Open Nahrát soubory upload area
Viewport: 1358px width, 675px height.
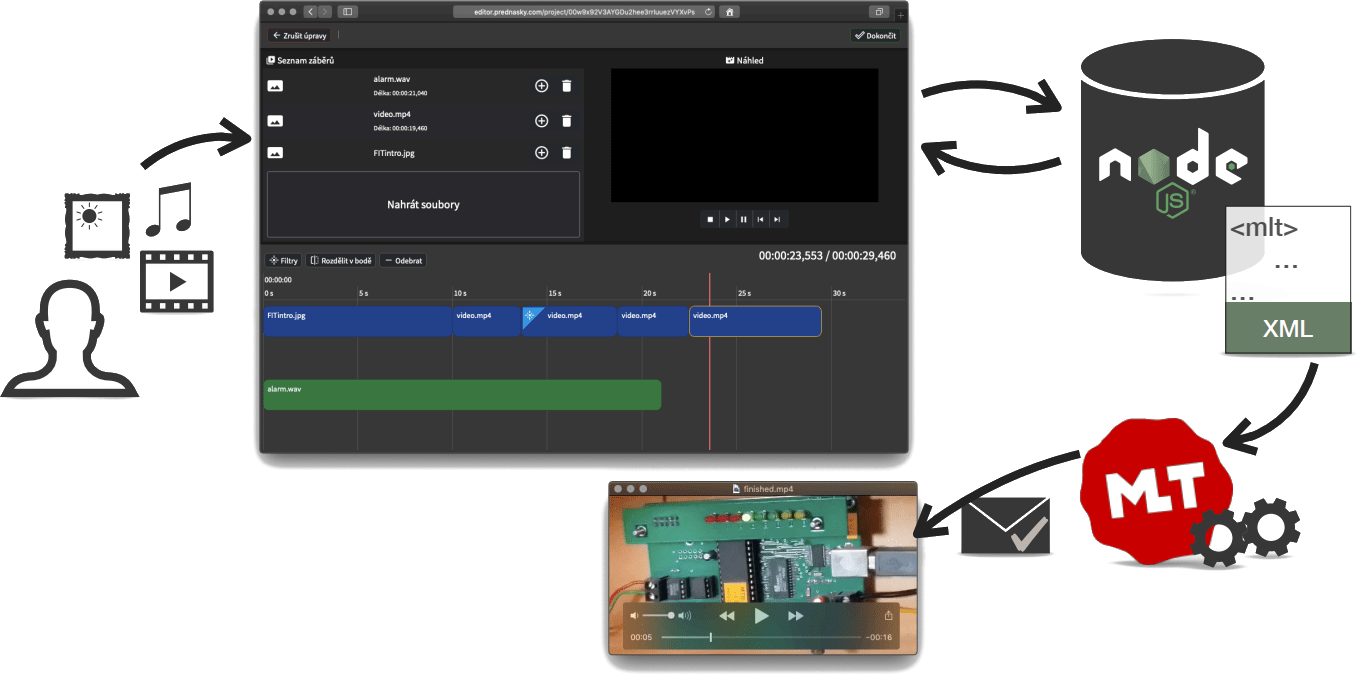[x=423, y=204]
